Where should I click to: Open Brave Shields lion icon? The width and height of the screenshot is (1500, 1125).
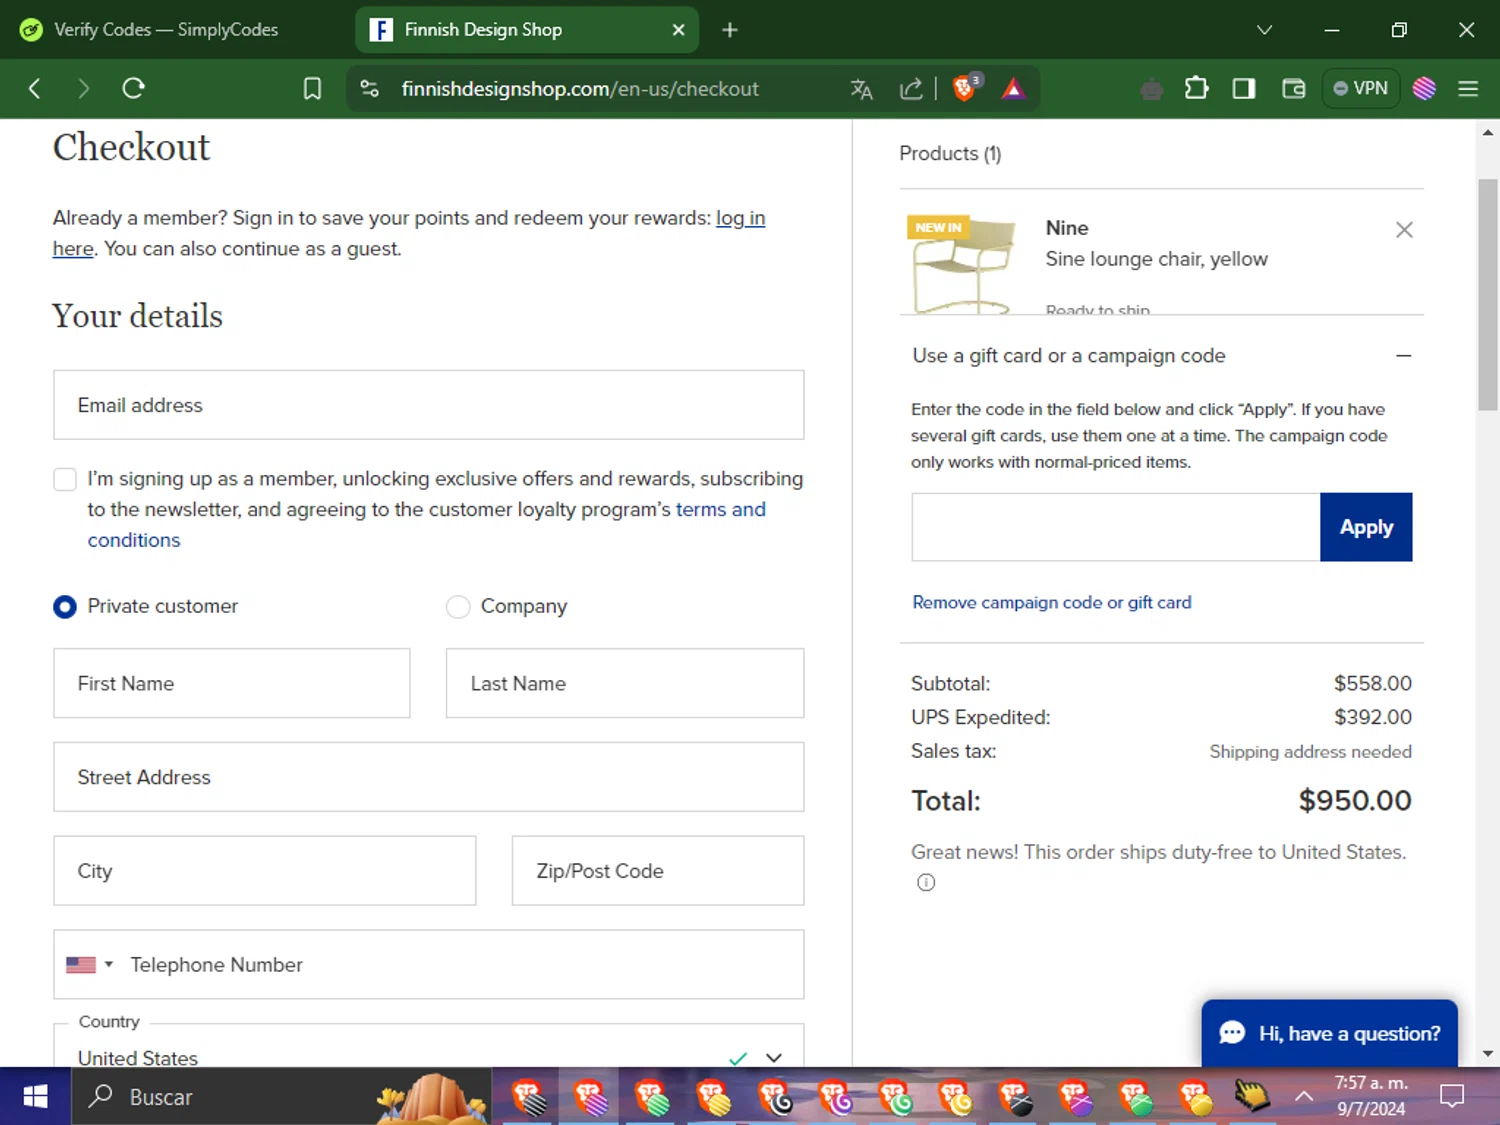(965, 88)
